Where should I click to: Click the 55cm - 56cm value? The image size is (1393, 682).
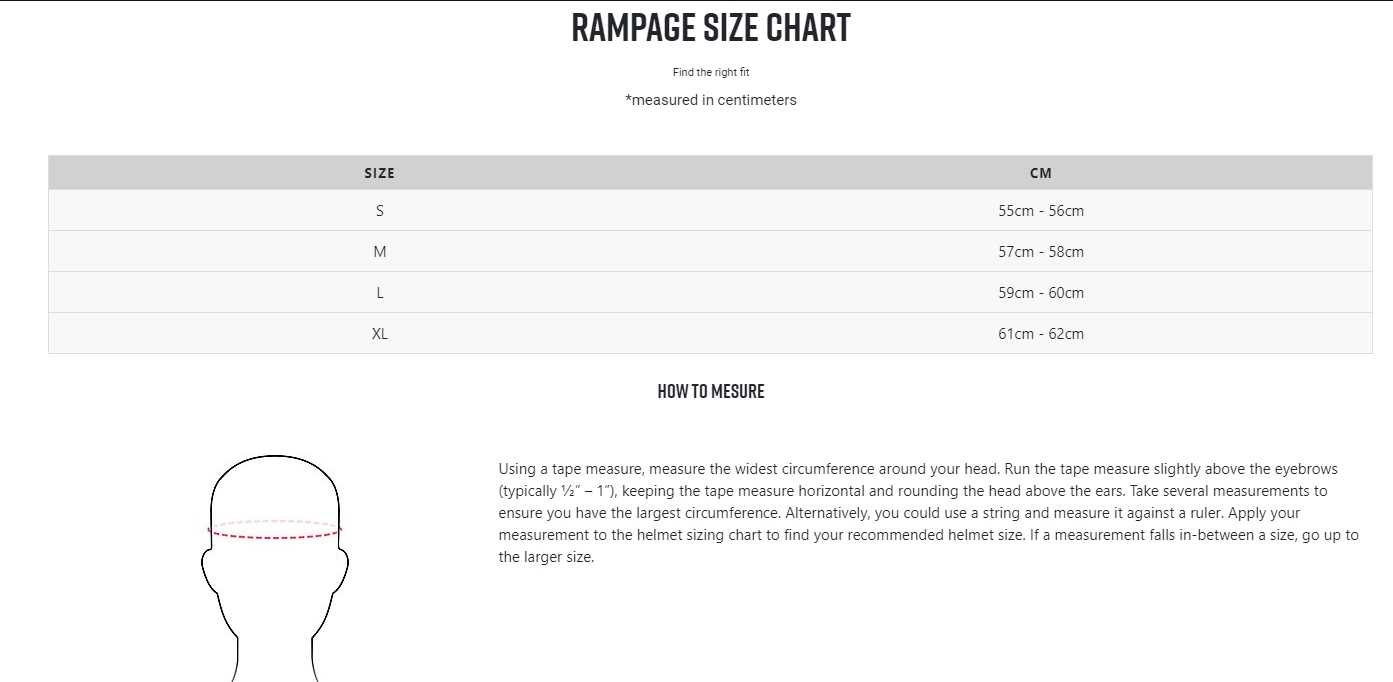click(x=1041, y=211)
